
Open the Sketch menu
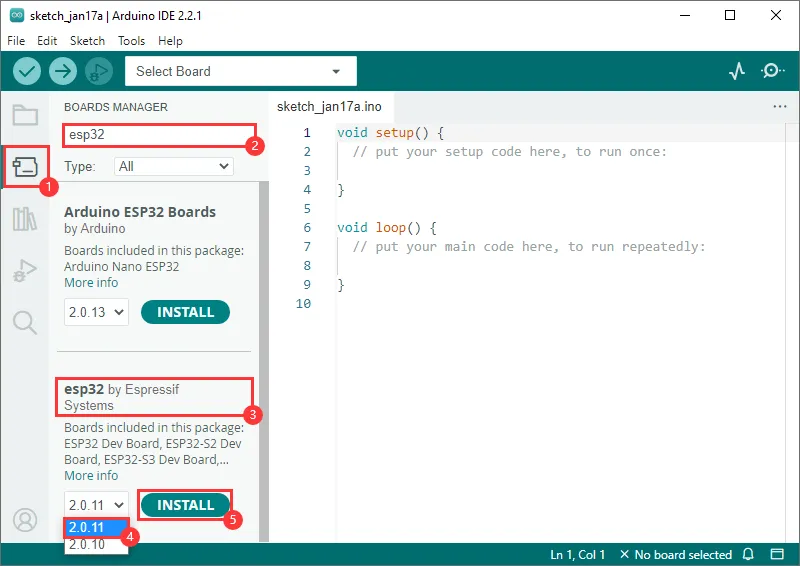87,41
